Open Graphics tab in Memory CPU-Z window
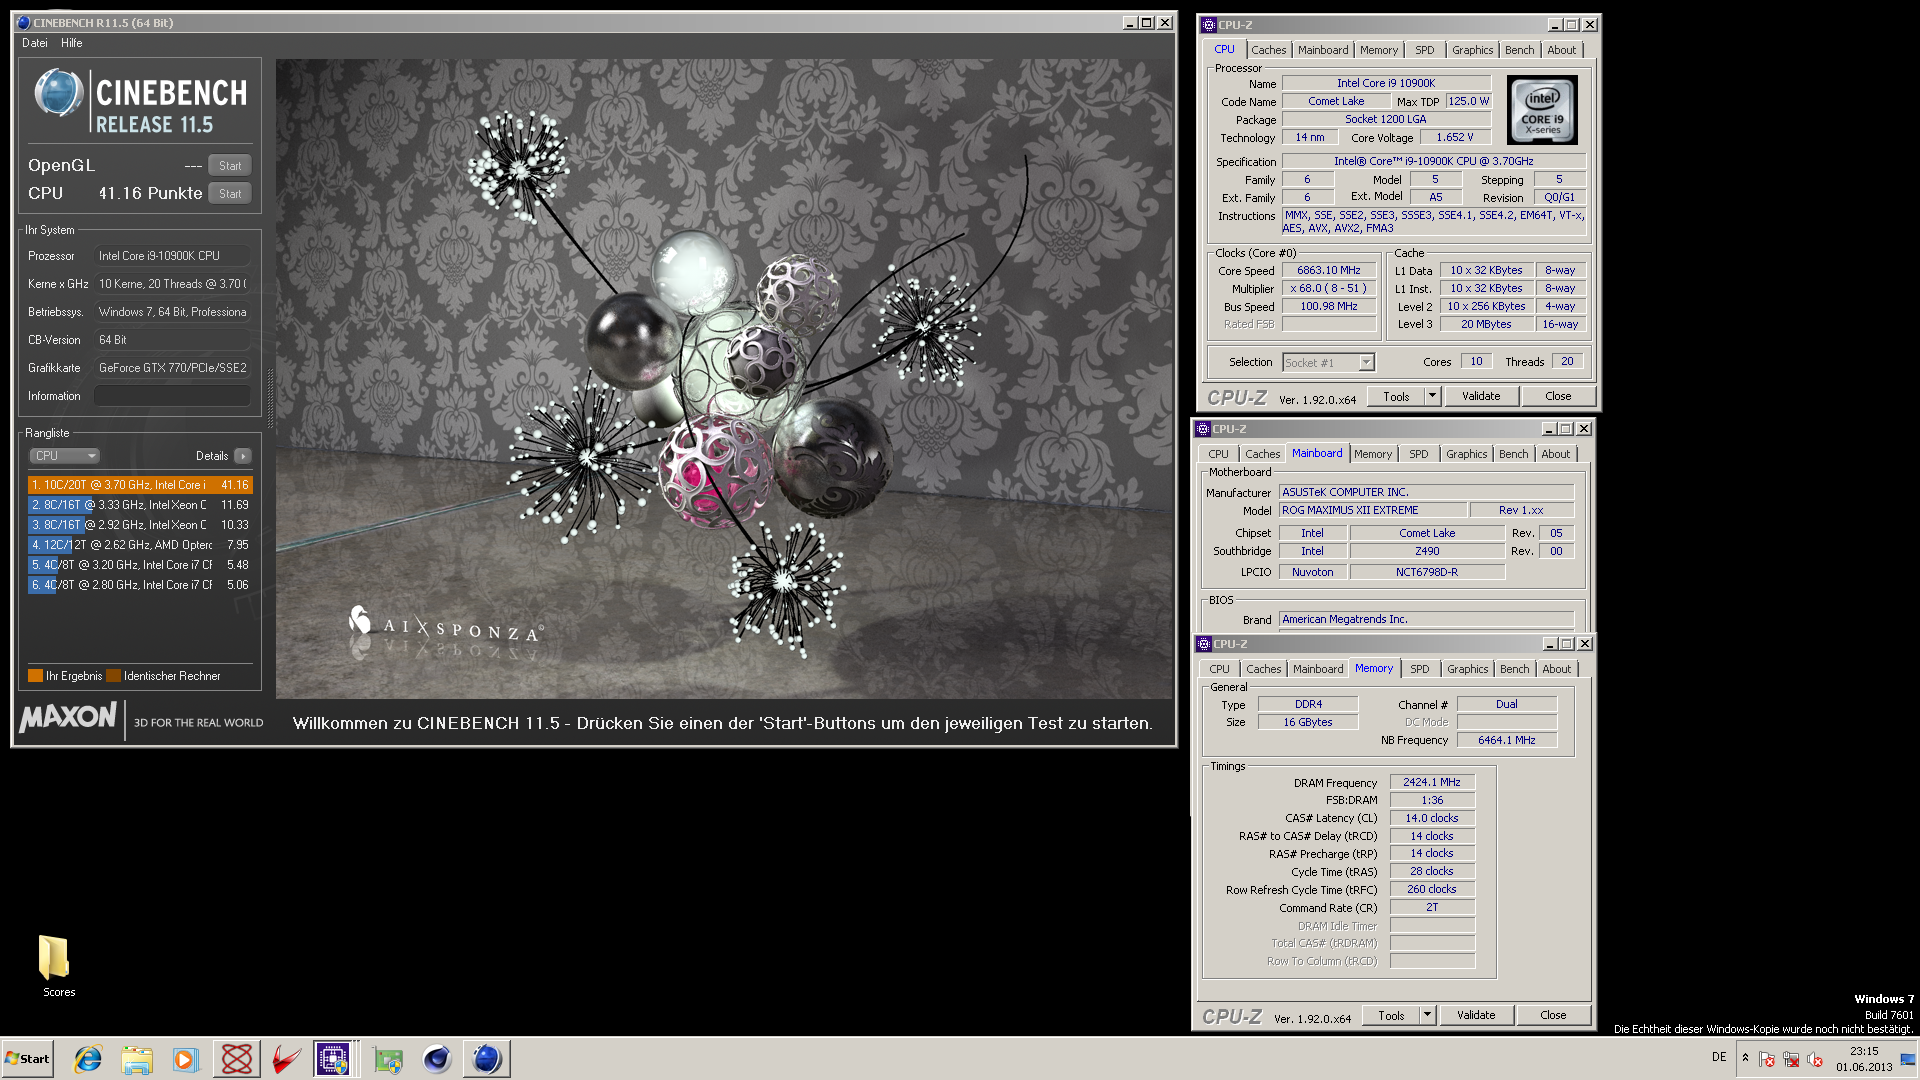Screen dimensions: 1920x1080 click(1467, 669)
